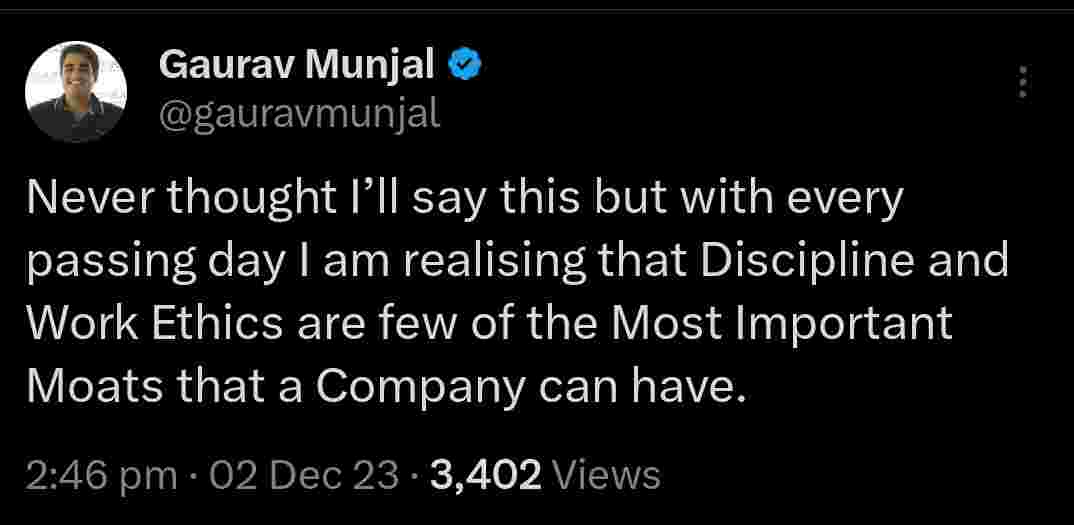Screen dimensions: 1074x525
Task: Click the blue verified badge
Action: pos(465,65)
